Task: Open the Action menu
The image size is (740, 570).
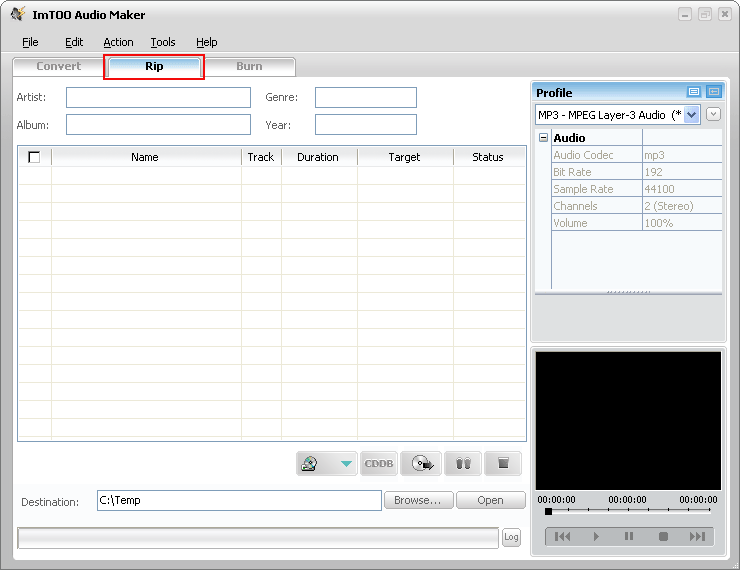Action: click(118, 42)
